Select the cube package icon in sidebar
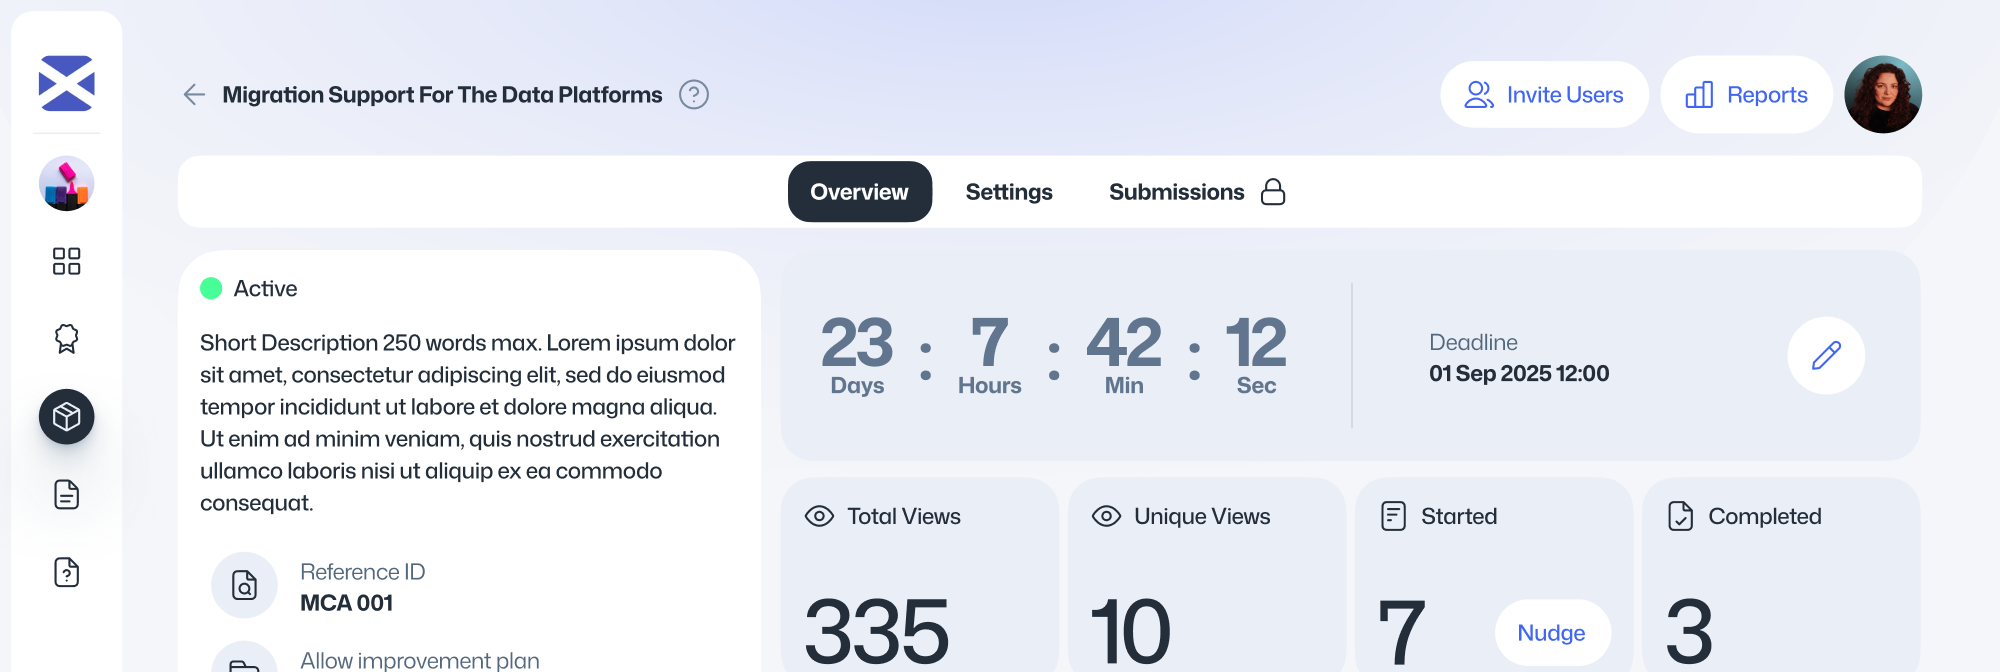2000x672 pixels. pos(66,416)
